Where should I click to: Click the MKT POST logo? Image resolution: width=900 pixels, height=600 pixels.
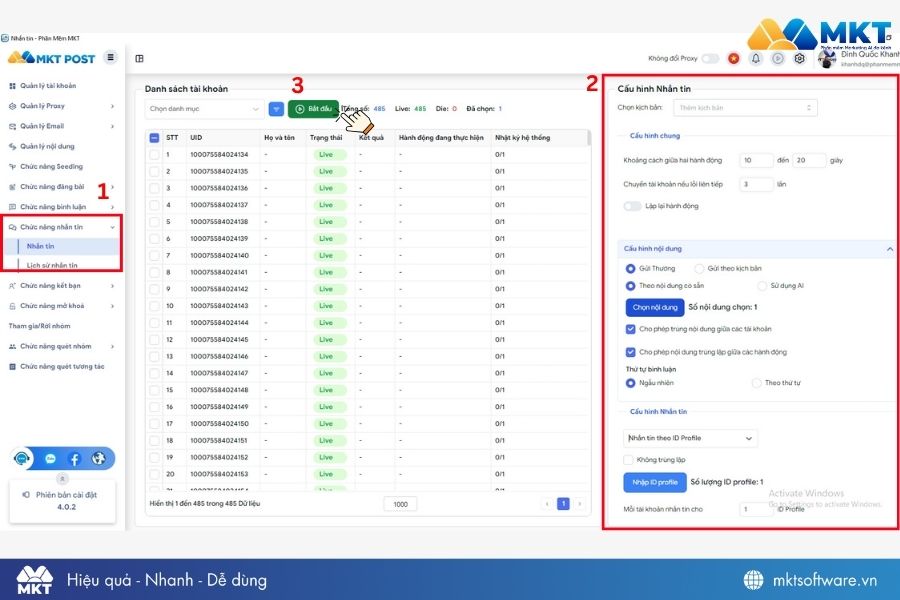52,58
